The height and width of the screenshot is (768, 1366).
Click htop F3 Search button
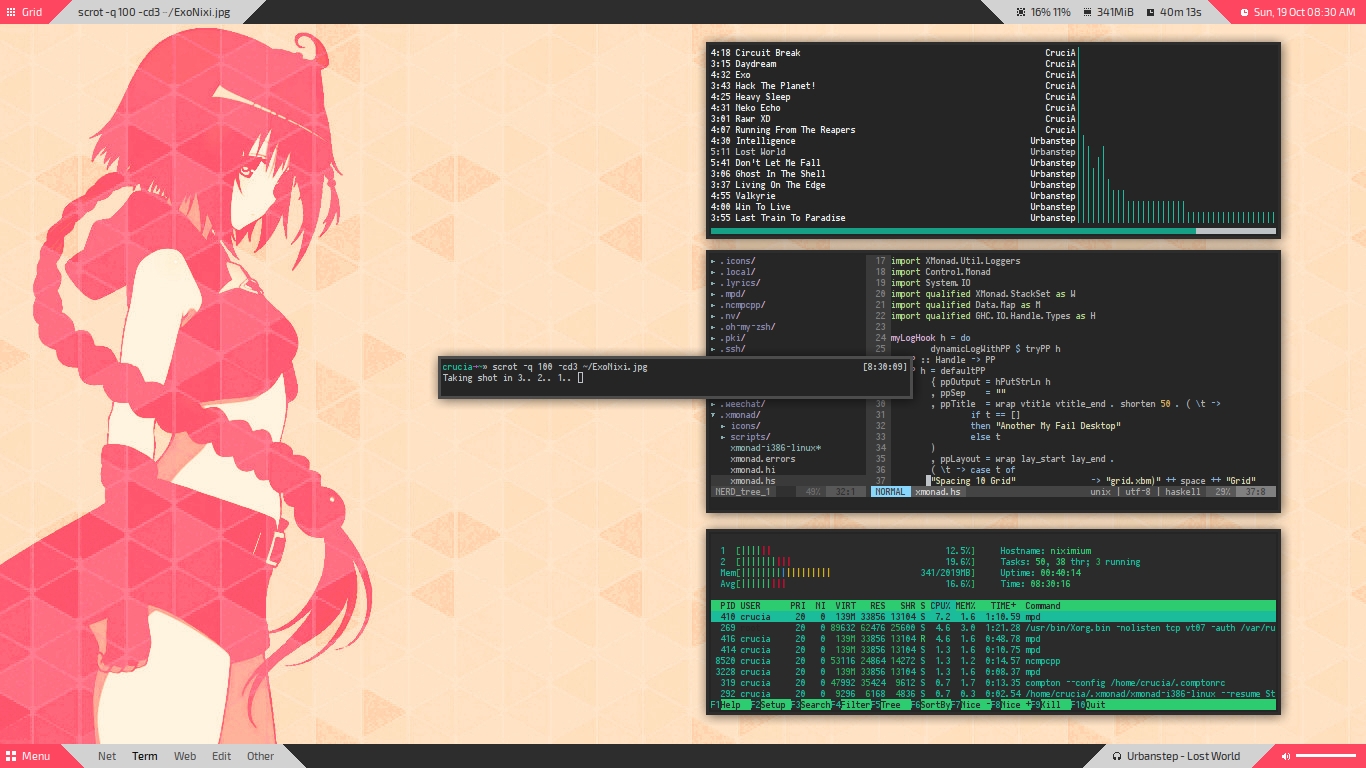coord(811,705)
